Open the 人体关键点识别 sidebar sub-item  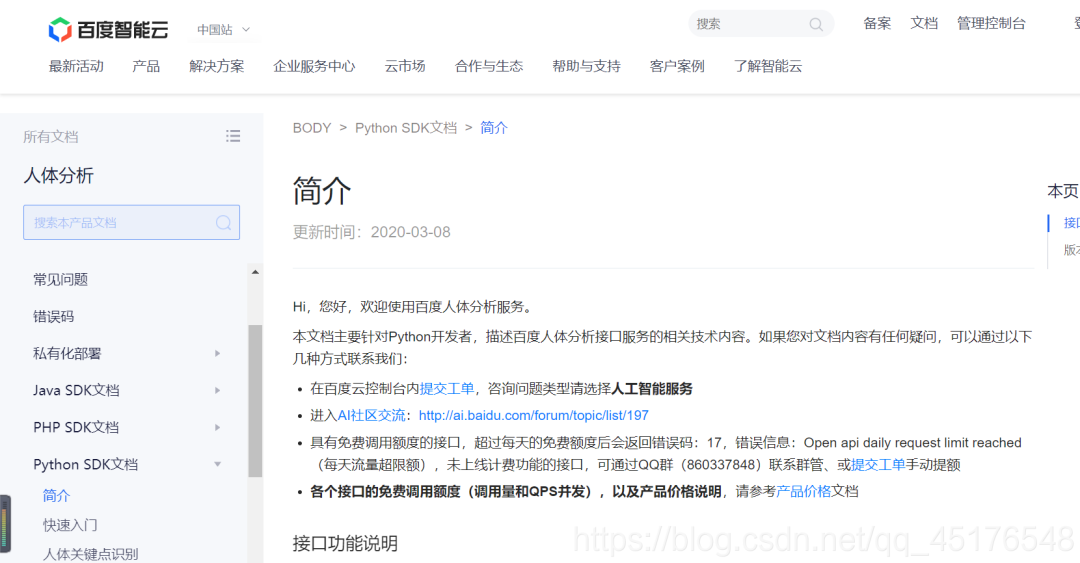90,554
